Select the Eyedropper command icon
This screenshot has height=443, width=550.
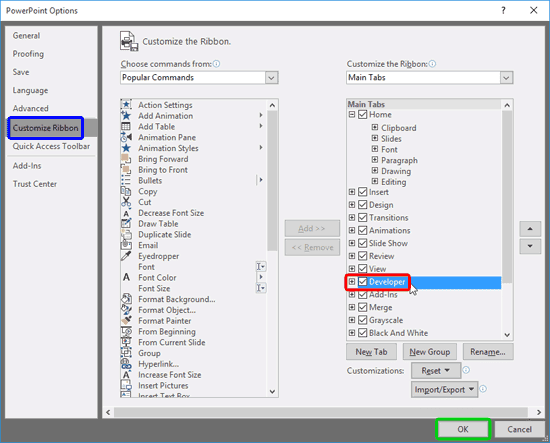(x=126, y=256)
